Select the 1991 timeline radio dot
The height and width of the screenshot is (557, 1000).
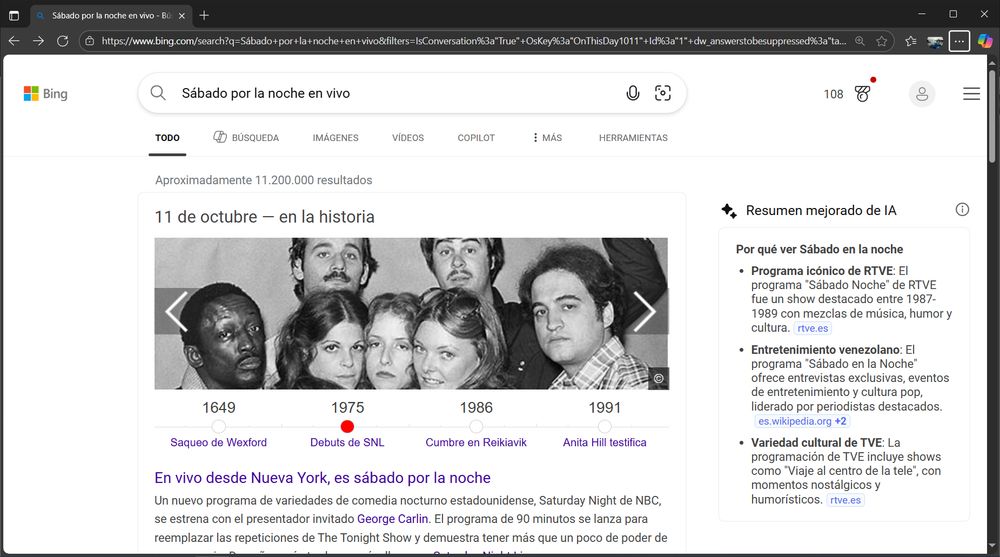tap(604, 427)
